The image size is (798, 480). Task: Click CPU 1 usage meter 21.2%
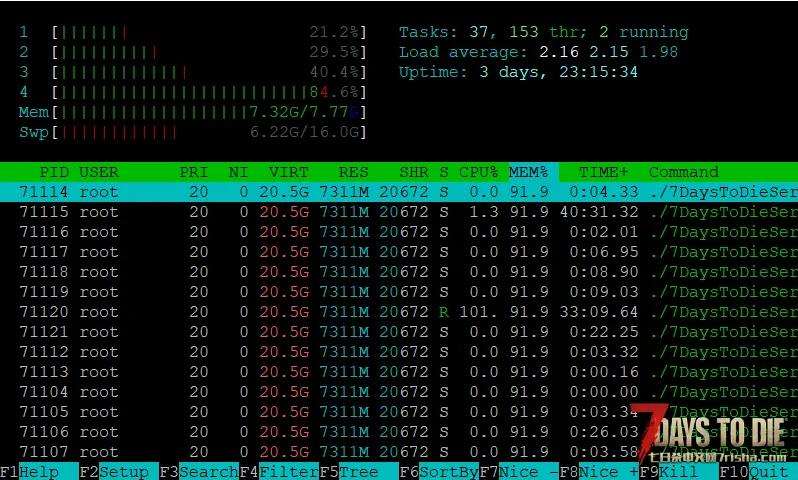[193, 33]
